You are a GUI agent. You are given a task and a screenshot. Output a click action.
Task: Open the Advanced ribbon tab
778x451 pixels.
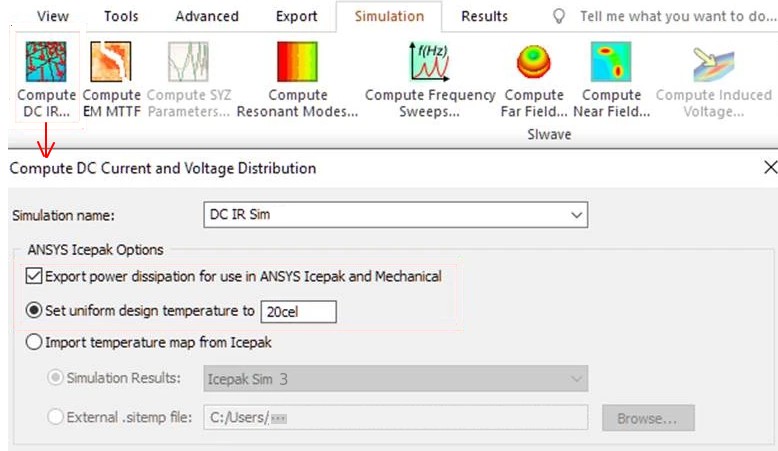click(206, 16)
